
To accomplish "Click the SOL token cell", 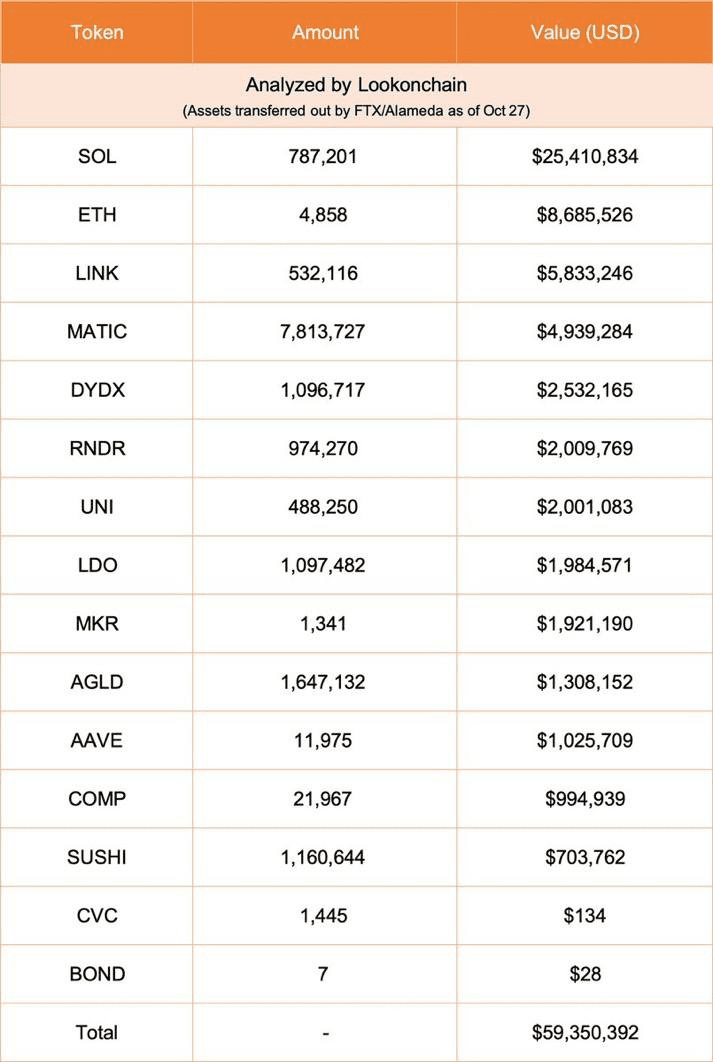I will pos(97,156).
